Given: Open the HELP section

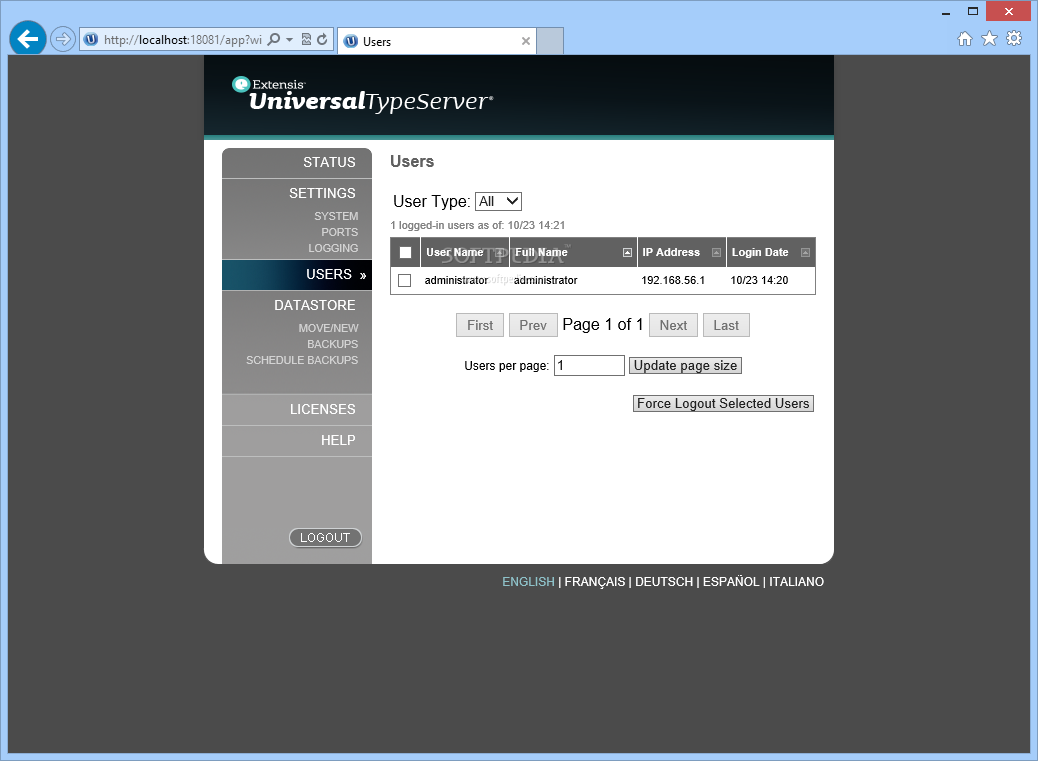Looking at the screenshot, I should point(338,440).
